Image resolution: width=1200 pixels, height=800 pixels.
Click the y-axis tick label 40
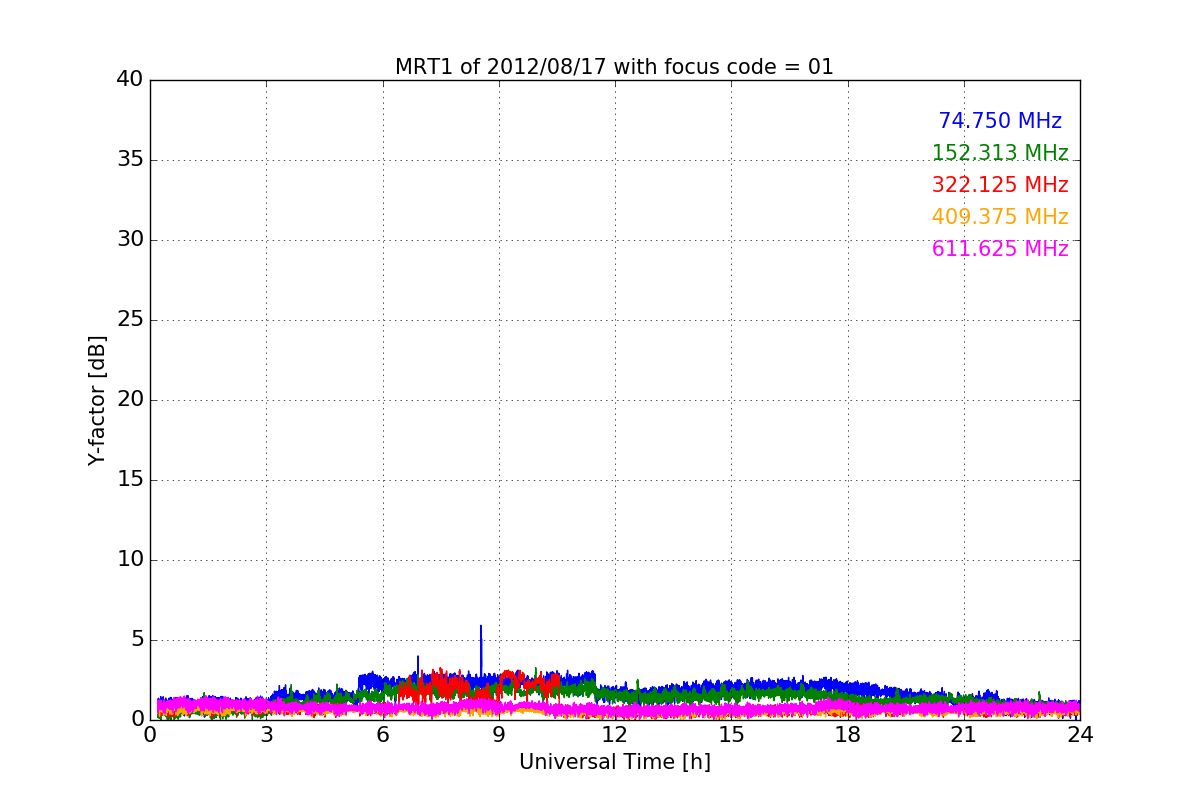click(x=130, y=79)
